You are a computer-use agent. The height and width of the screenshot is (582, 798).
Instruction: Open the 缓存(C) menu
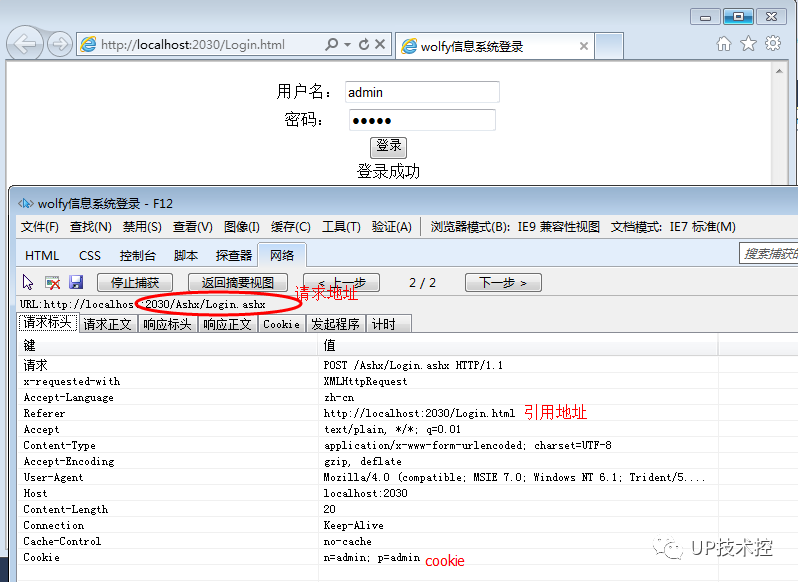coord(291,227)
